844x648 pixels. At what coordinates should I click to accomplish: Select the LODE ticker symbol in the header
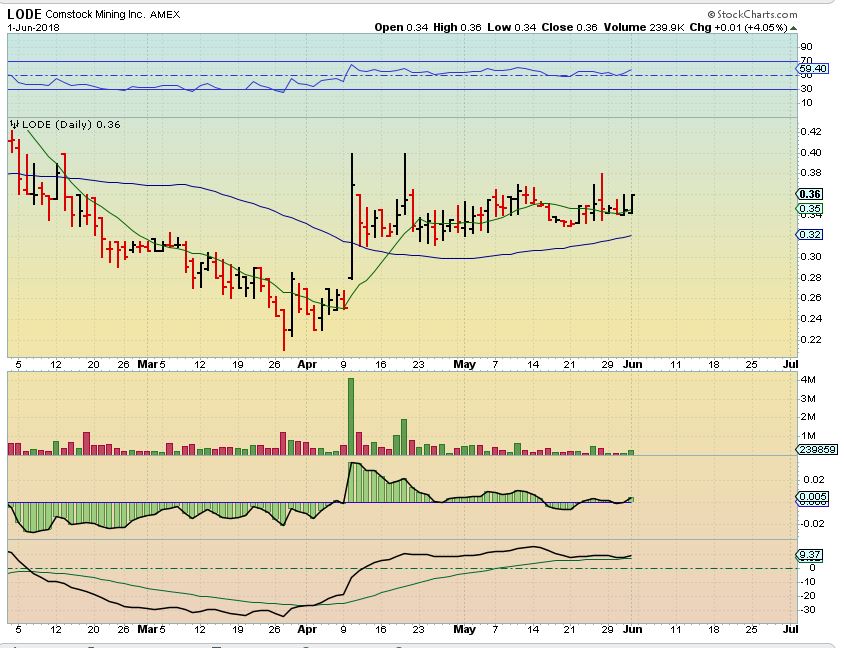click(x=24, y=15)
